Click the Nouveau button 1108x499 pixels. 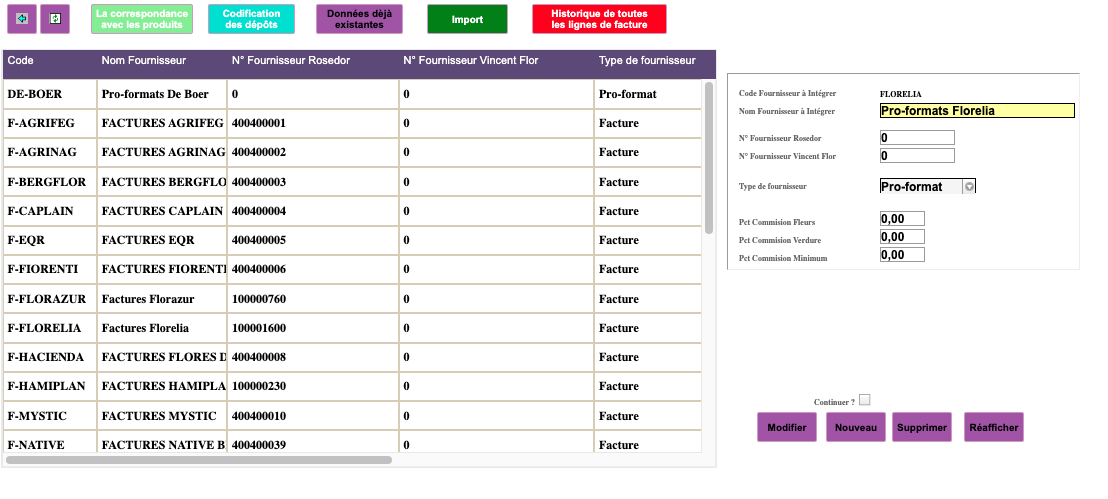click(x=856, y=427)
